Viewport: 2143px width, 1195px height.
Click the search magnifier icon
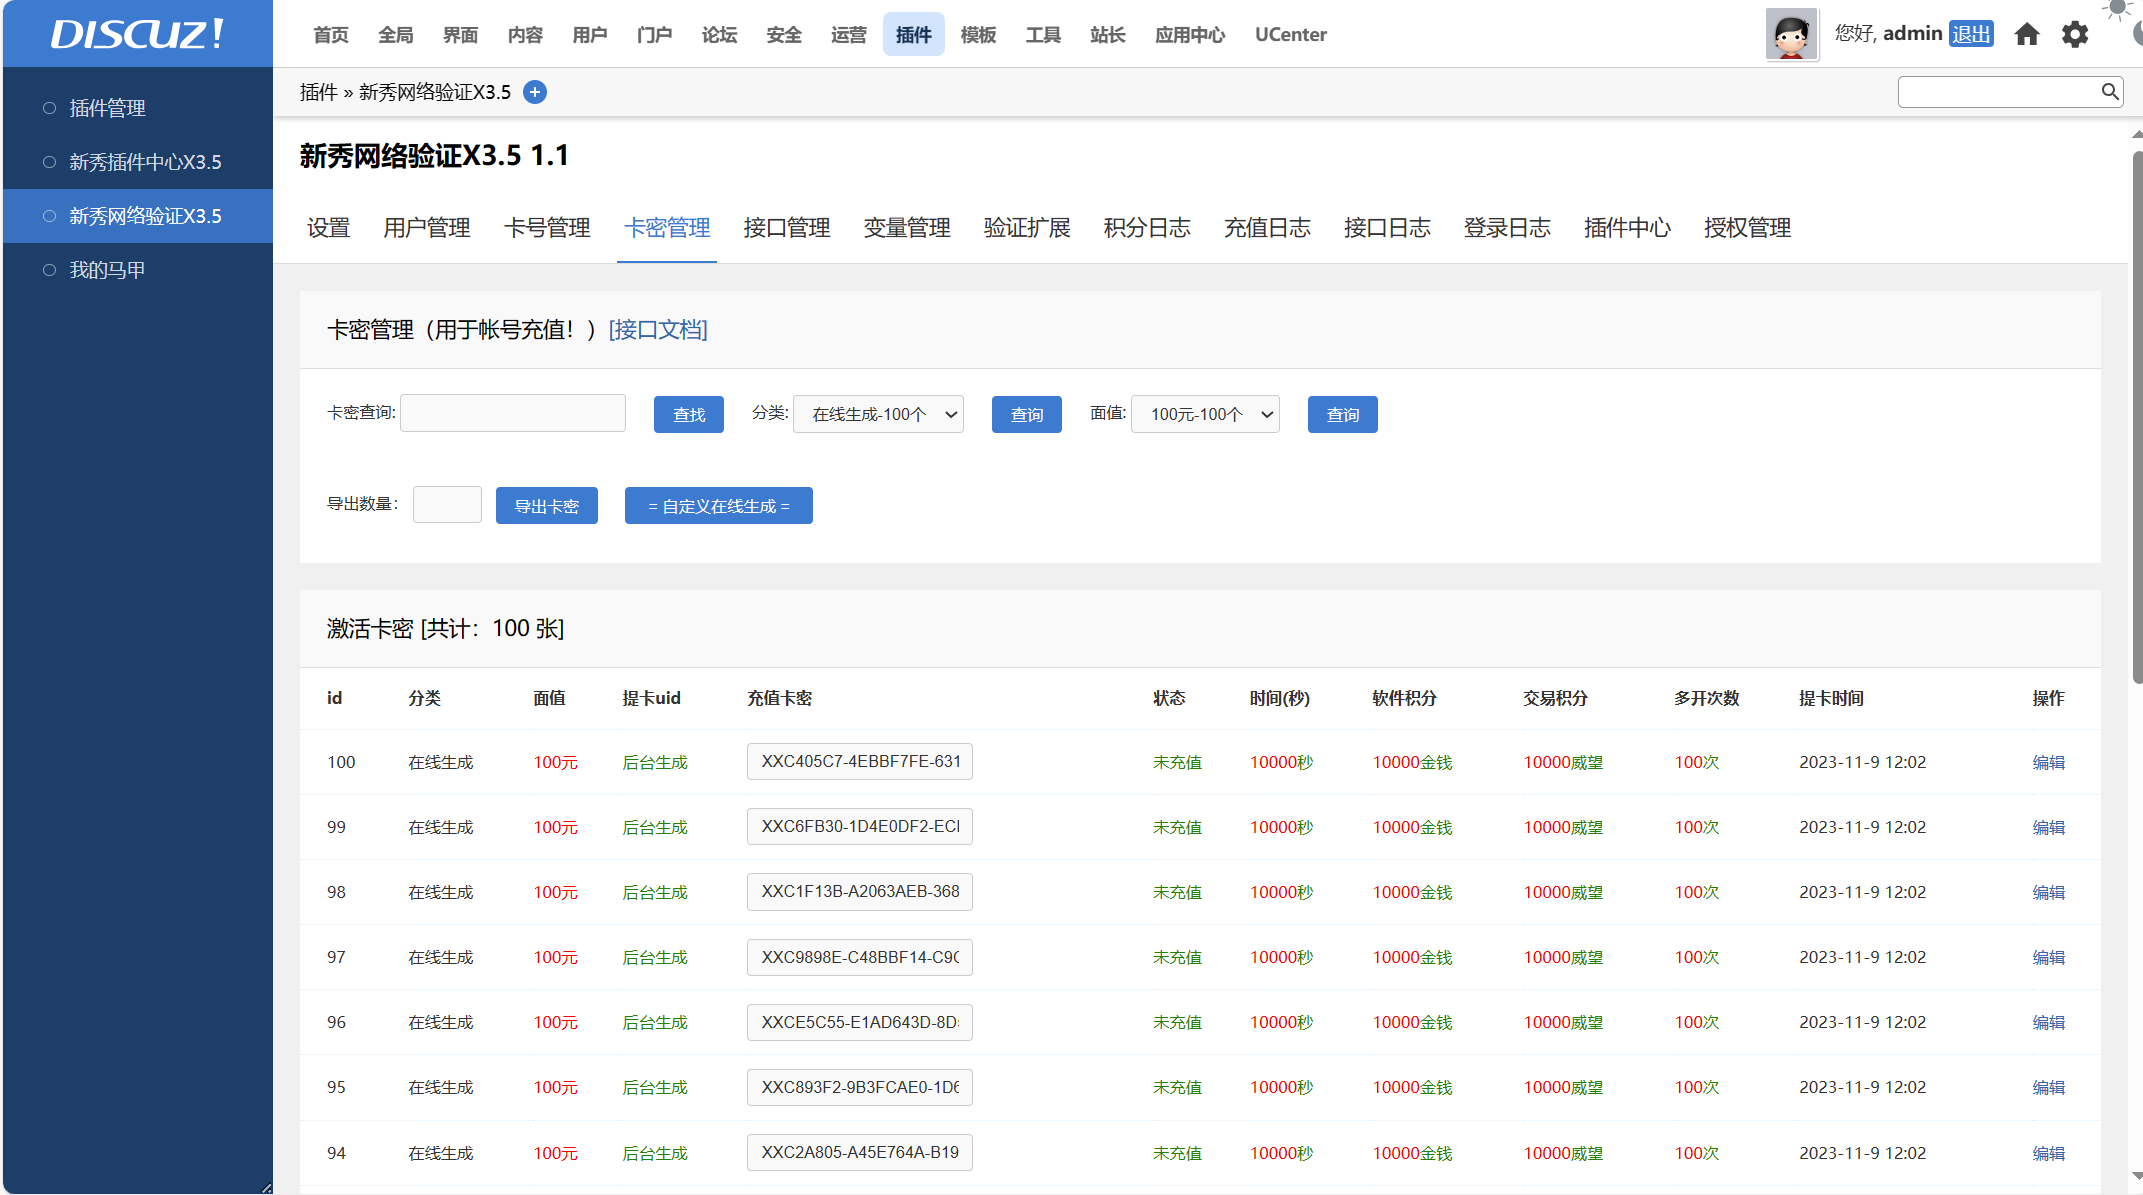2109,92
